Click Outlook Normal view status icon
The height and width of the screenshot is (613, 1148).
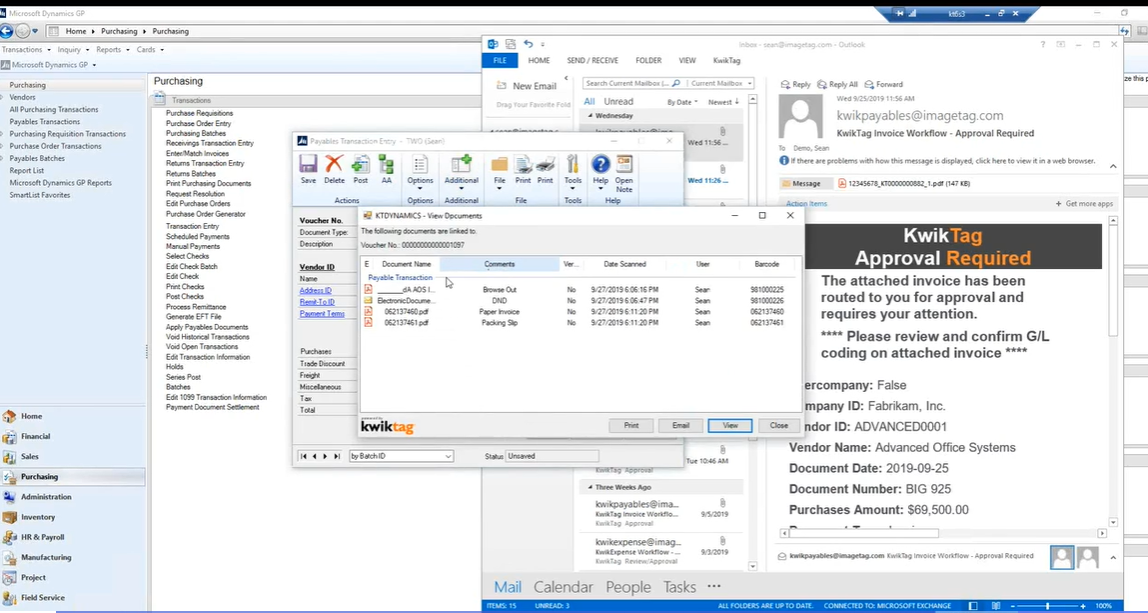pyautogui.click(x=973, y=606)
